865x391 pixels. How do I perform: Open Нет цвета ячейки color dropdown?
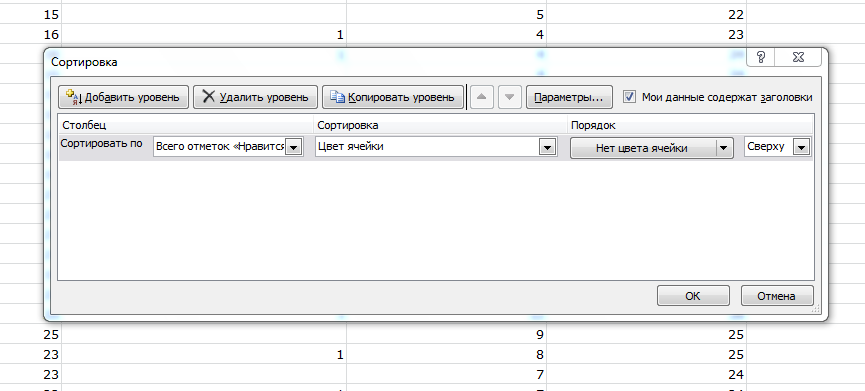click(x=724, y=148)
